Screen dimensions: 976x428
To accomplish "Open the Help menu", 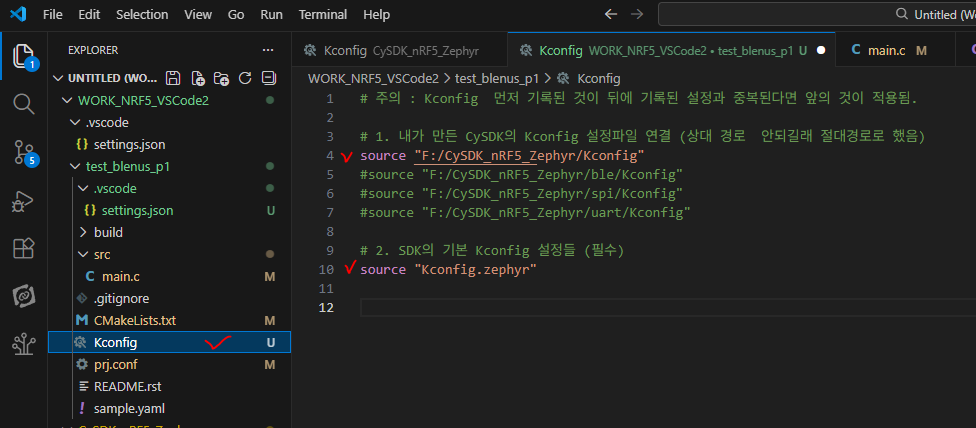I will tap(376, 14).
